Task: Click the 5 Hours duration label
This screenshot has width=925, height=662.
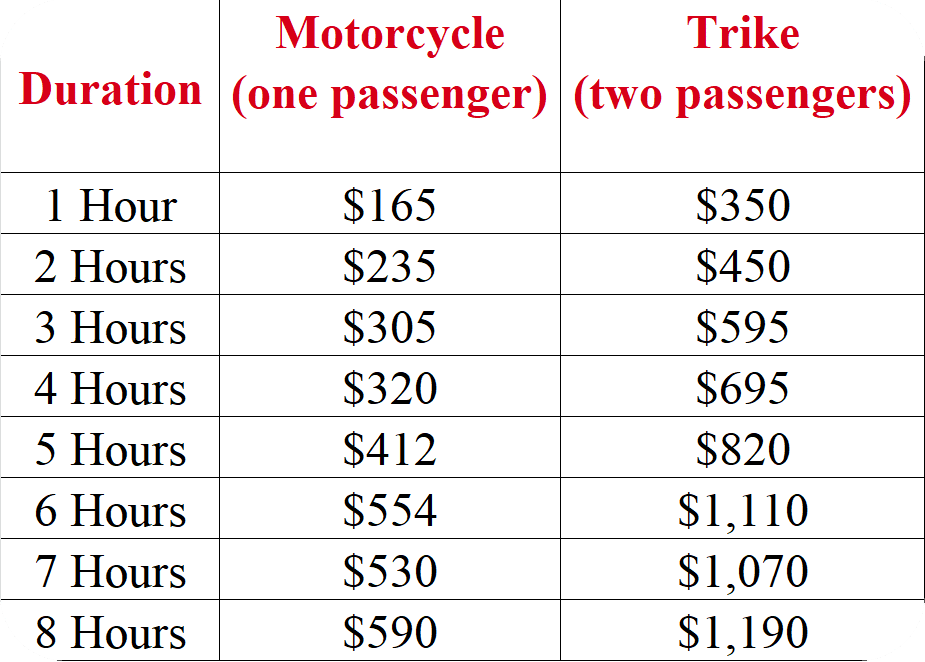Action: 110,450
